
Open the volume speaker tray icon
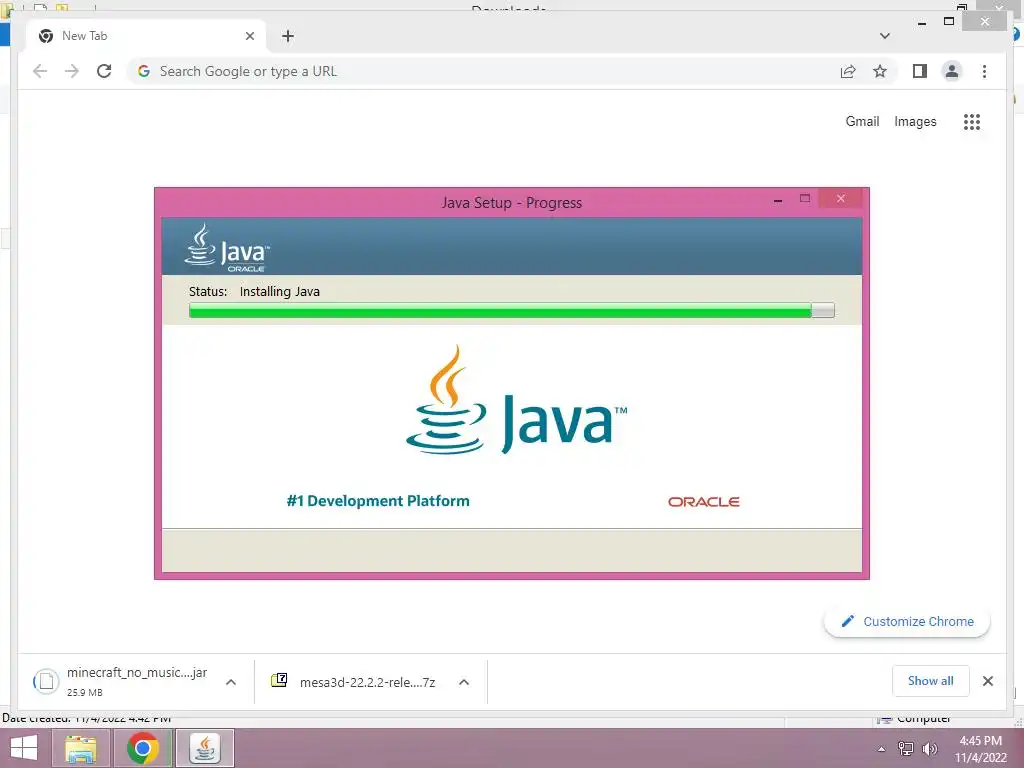pyautogui.click(x=929, y=749)
